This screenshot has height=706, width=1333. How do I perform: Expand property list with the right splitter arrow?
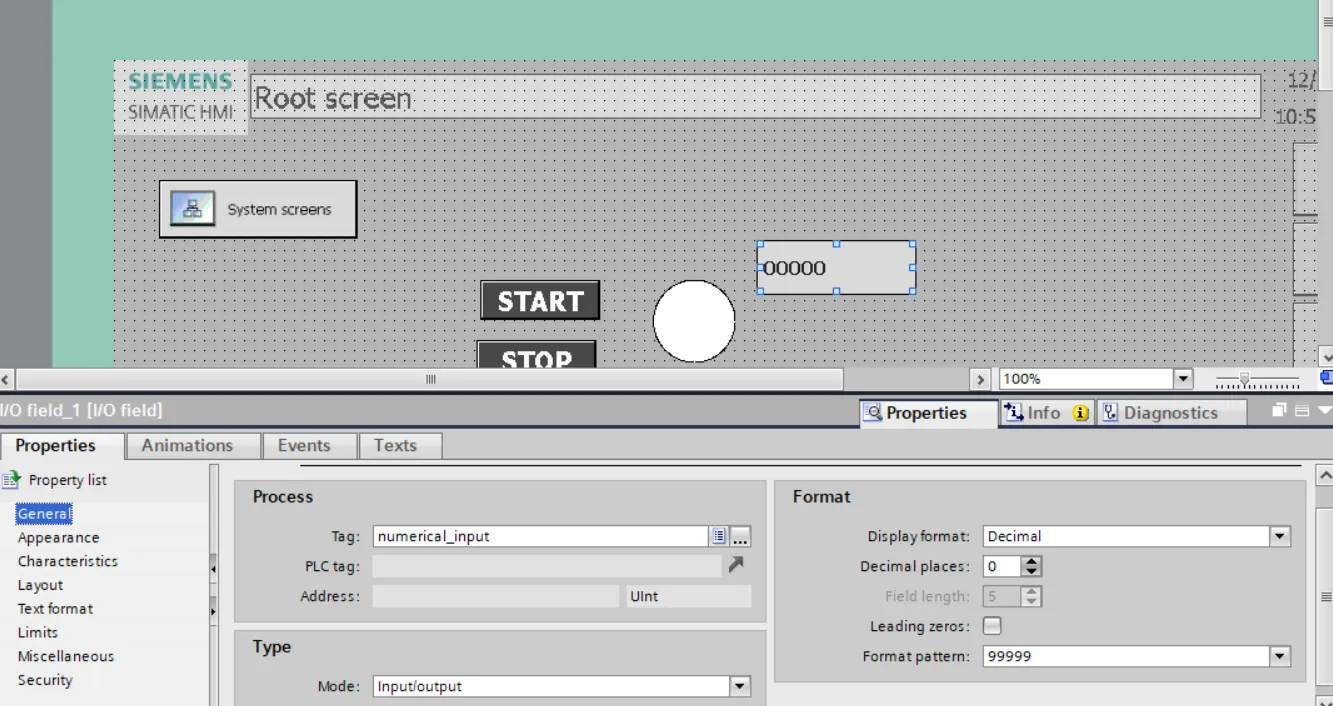(213, 610)
